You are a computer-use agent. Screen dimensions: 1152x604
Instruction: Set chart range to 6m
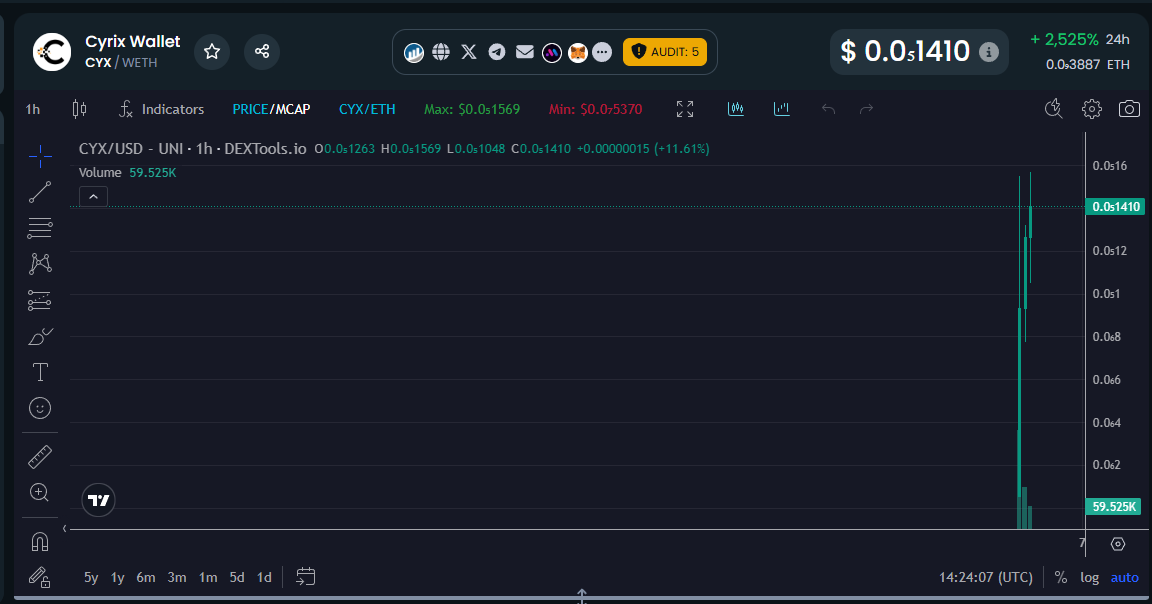tap(145, 578)
